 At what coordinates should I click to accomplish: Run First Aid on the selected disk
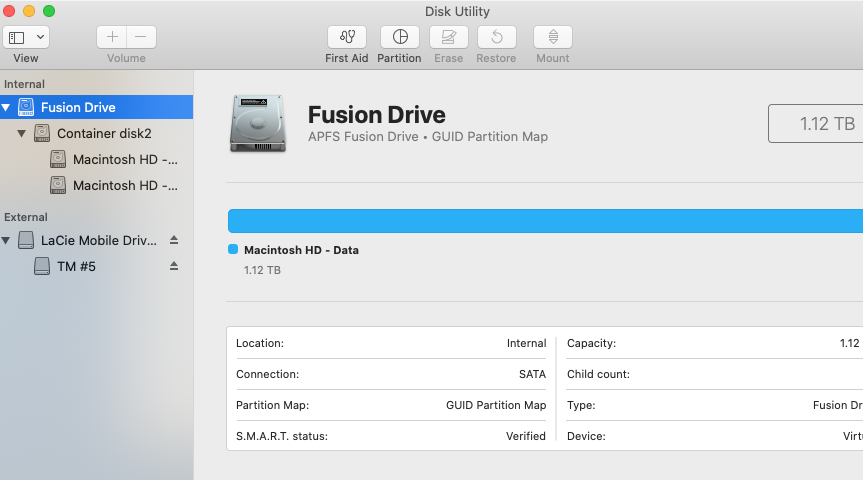coord(347,37)
